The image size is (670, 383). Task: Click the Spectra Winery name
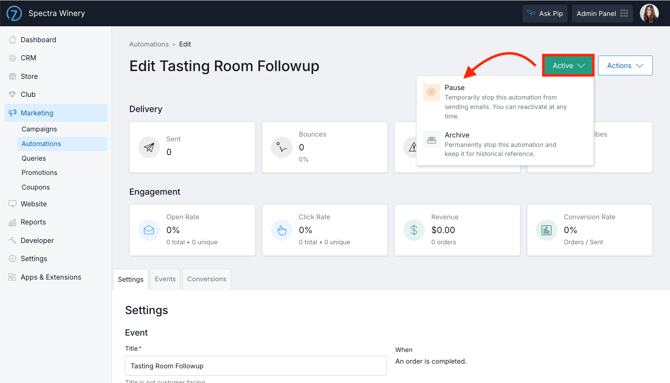(x=57, y=13)
